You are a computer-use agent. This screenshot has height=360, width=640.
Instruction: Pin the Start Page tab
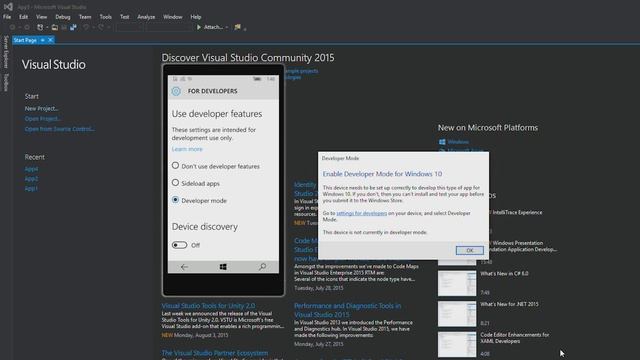[42, 40]
